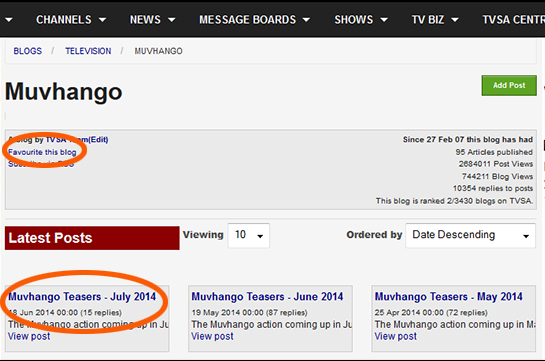Click the MUVHANGO breadcrumb text
The width and height of the screenshot is (545, 361).
pyautogui.click(x=158, y=51)
